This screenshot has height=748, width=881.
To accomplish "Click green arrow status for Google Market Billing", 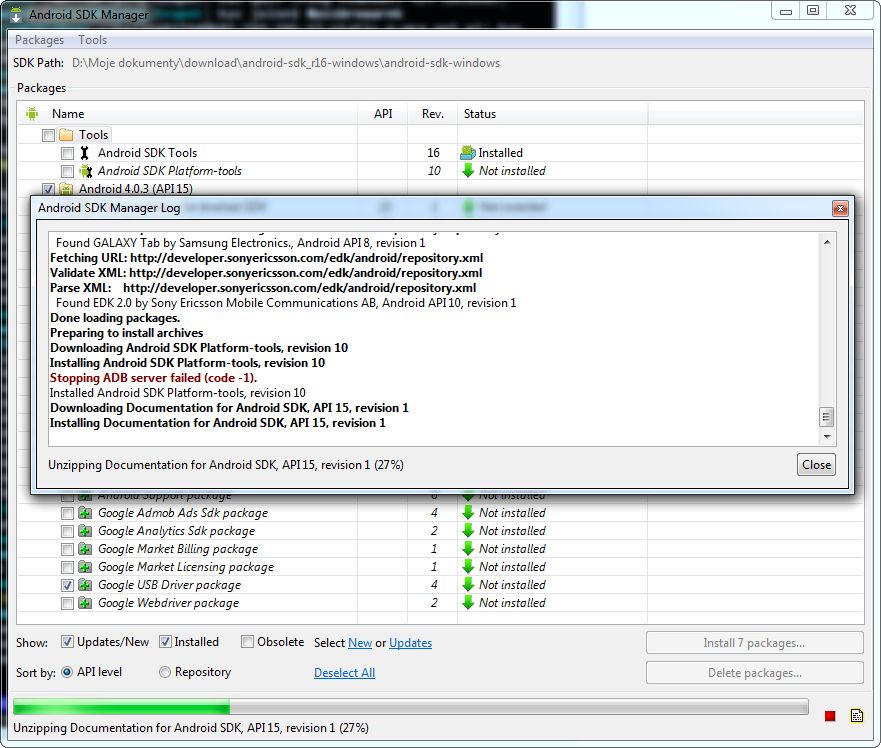I will [467, 548].
